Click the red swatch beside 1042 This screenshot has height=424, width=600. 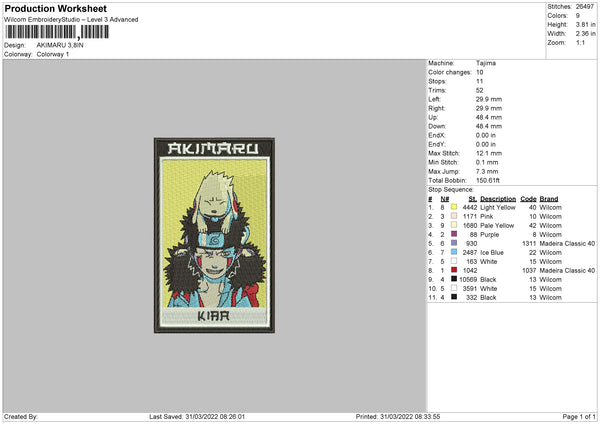click(x=454, y=270)
